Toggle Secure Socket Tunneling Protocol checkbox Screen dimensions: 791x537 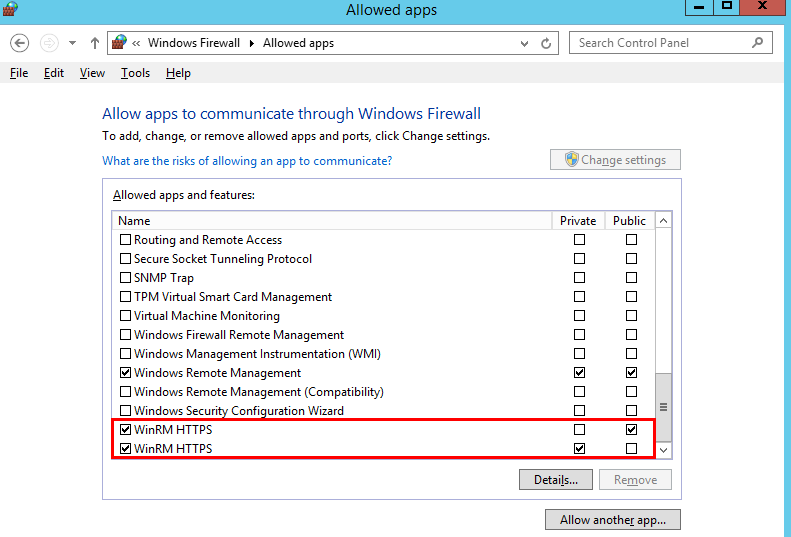pyautogui.click(x=125, y=259)
